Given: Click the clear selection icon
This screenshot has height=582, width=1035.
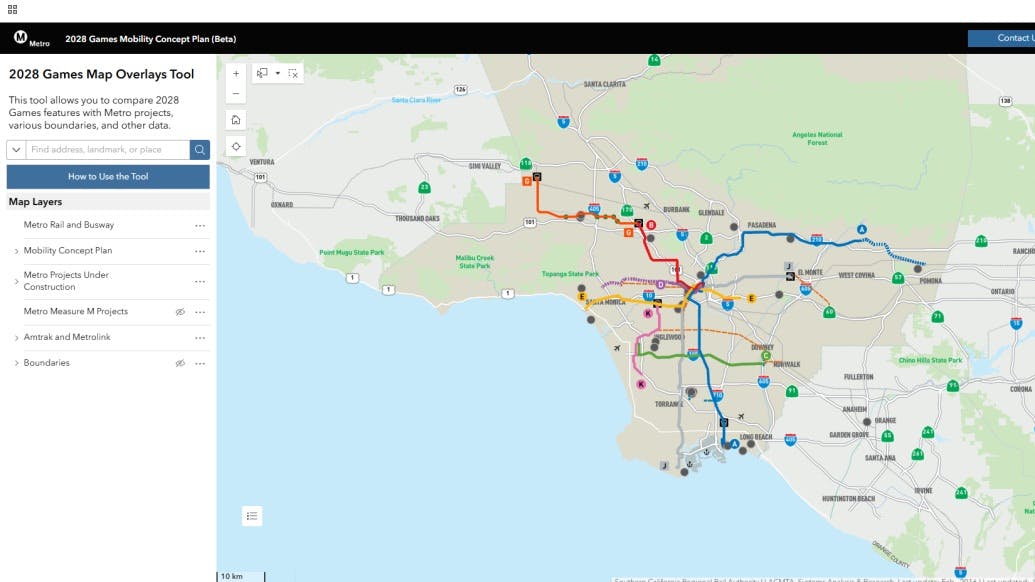Looking at the screenshot, I should tap(293, 72).
